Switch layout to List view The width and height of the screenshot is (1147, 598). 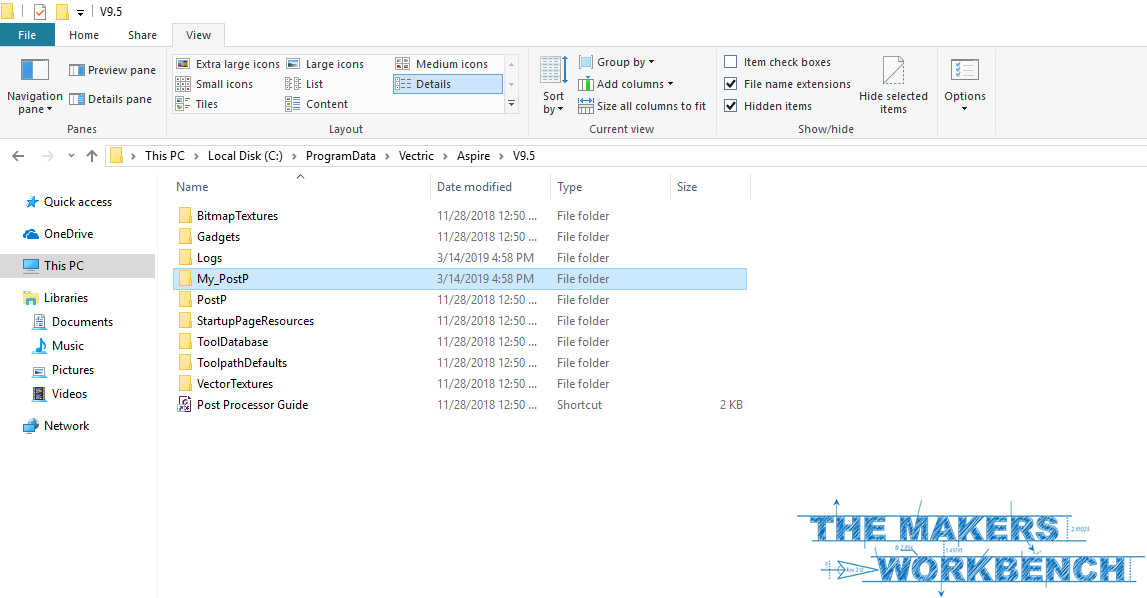(304, 84)
